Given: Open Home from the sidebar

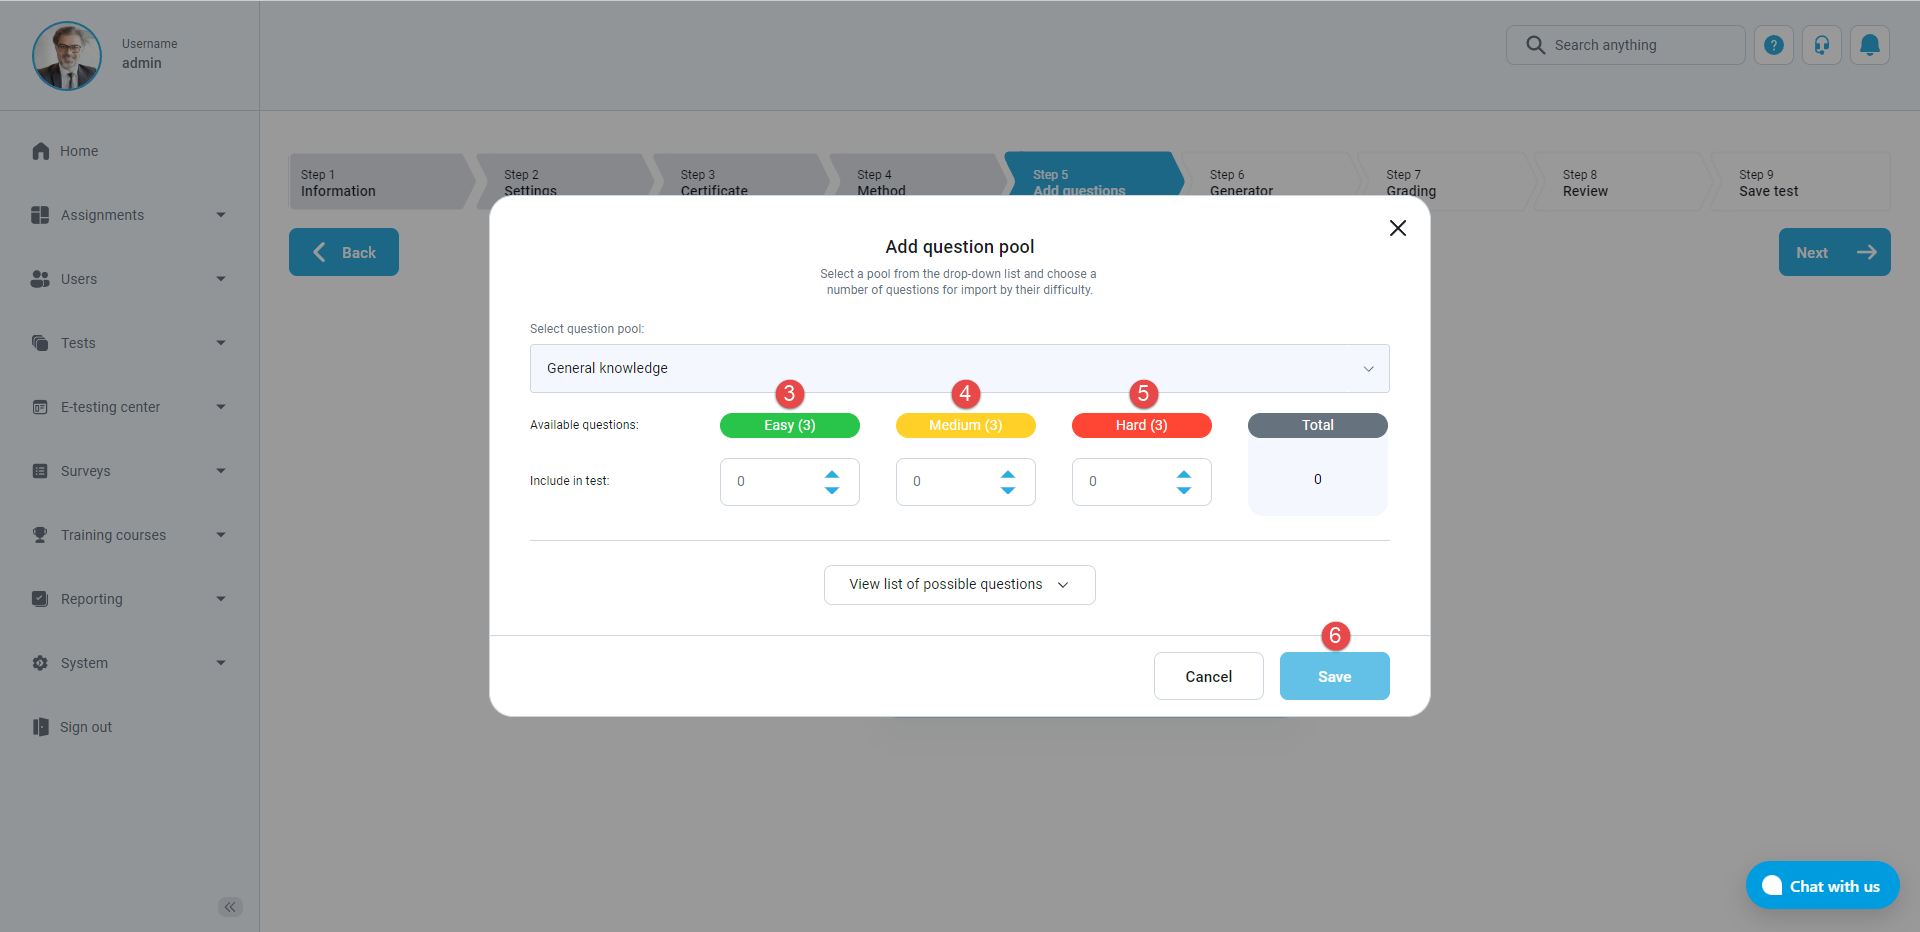Looking at the screenshot, I should point(79,151).
